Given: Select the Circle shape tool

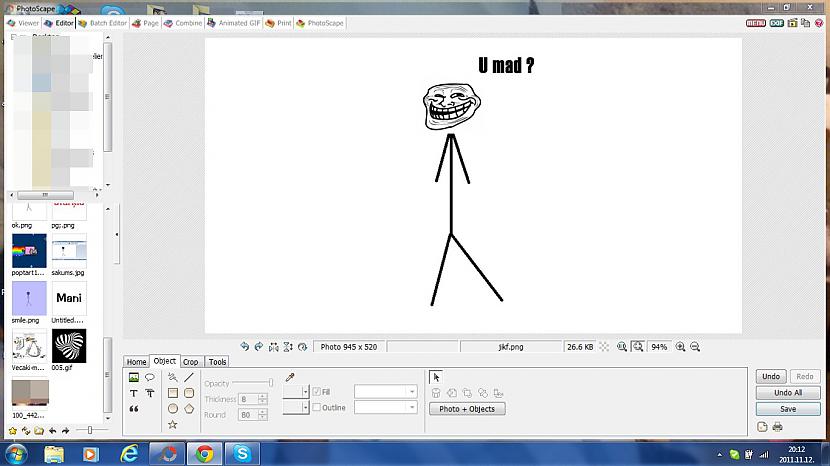Looking at the screenshot, I should click(x=173, y=409).
